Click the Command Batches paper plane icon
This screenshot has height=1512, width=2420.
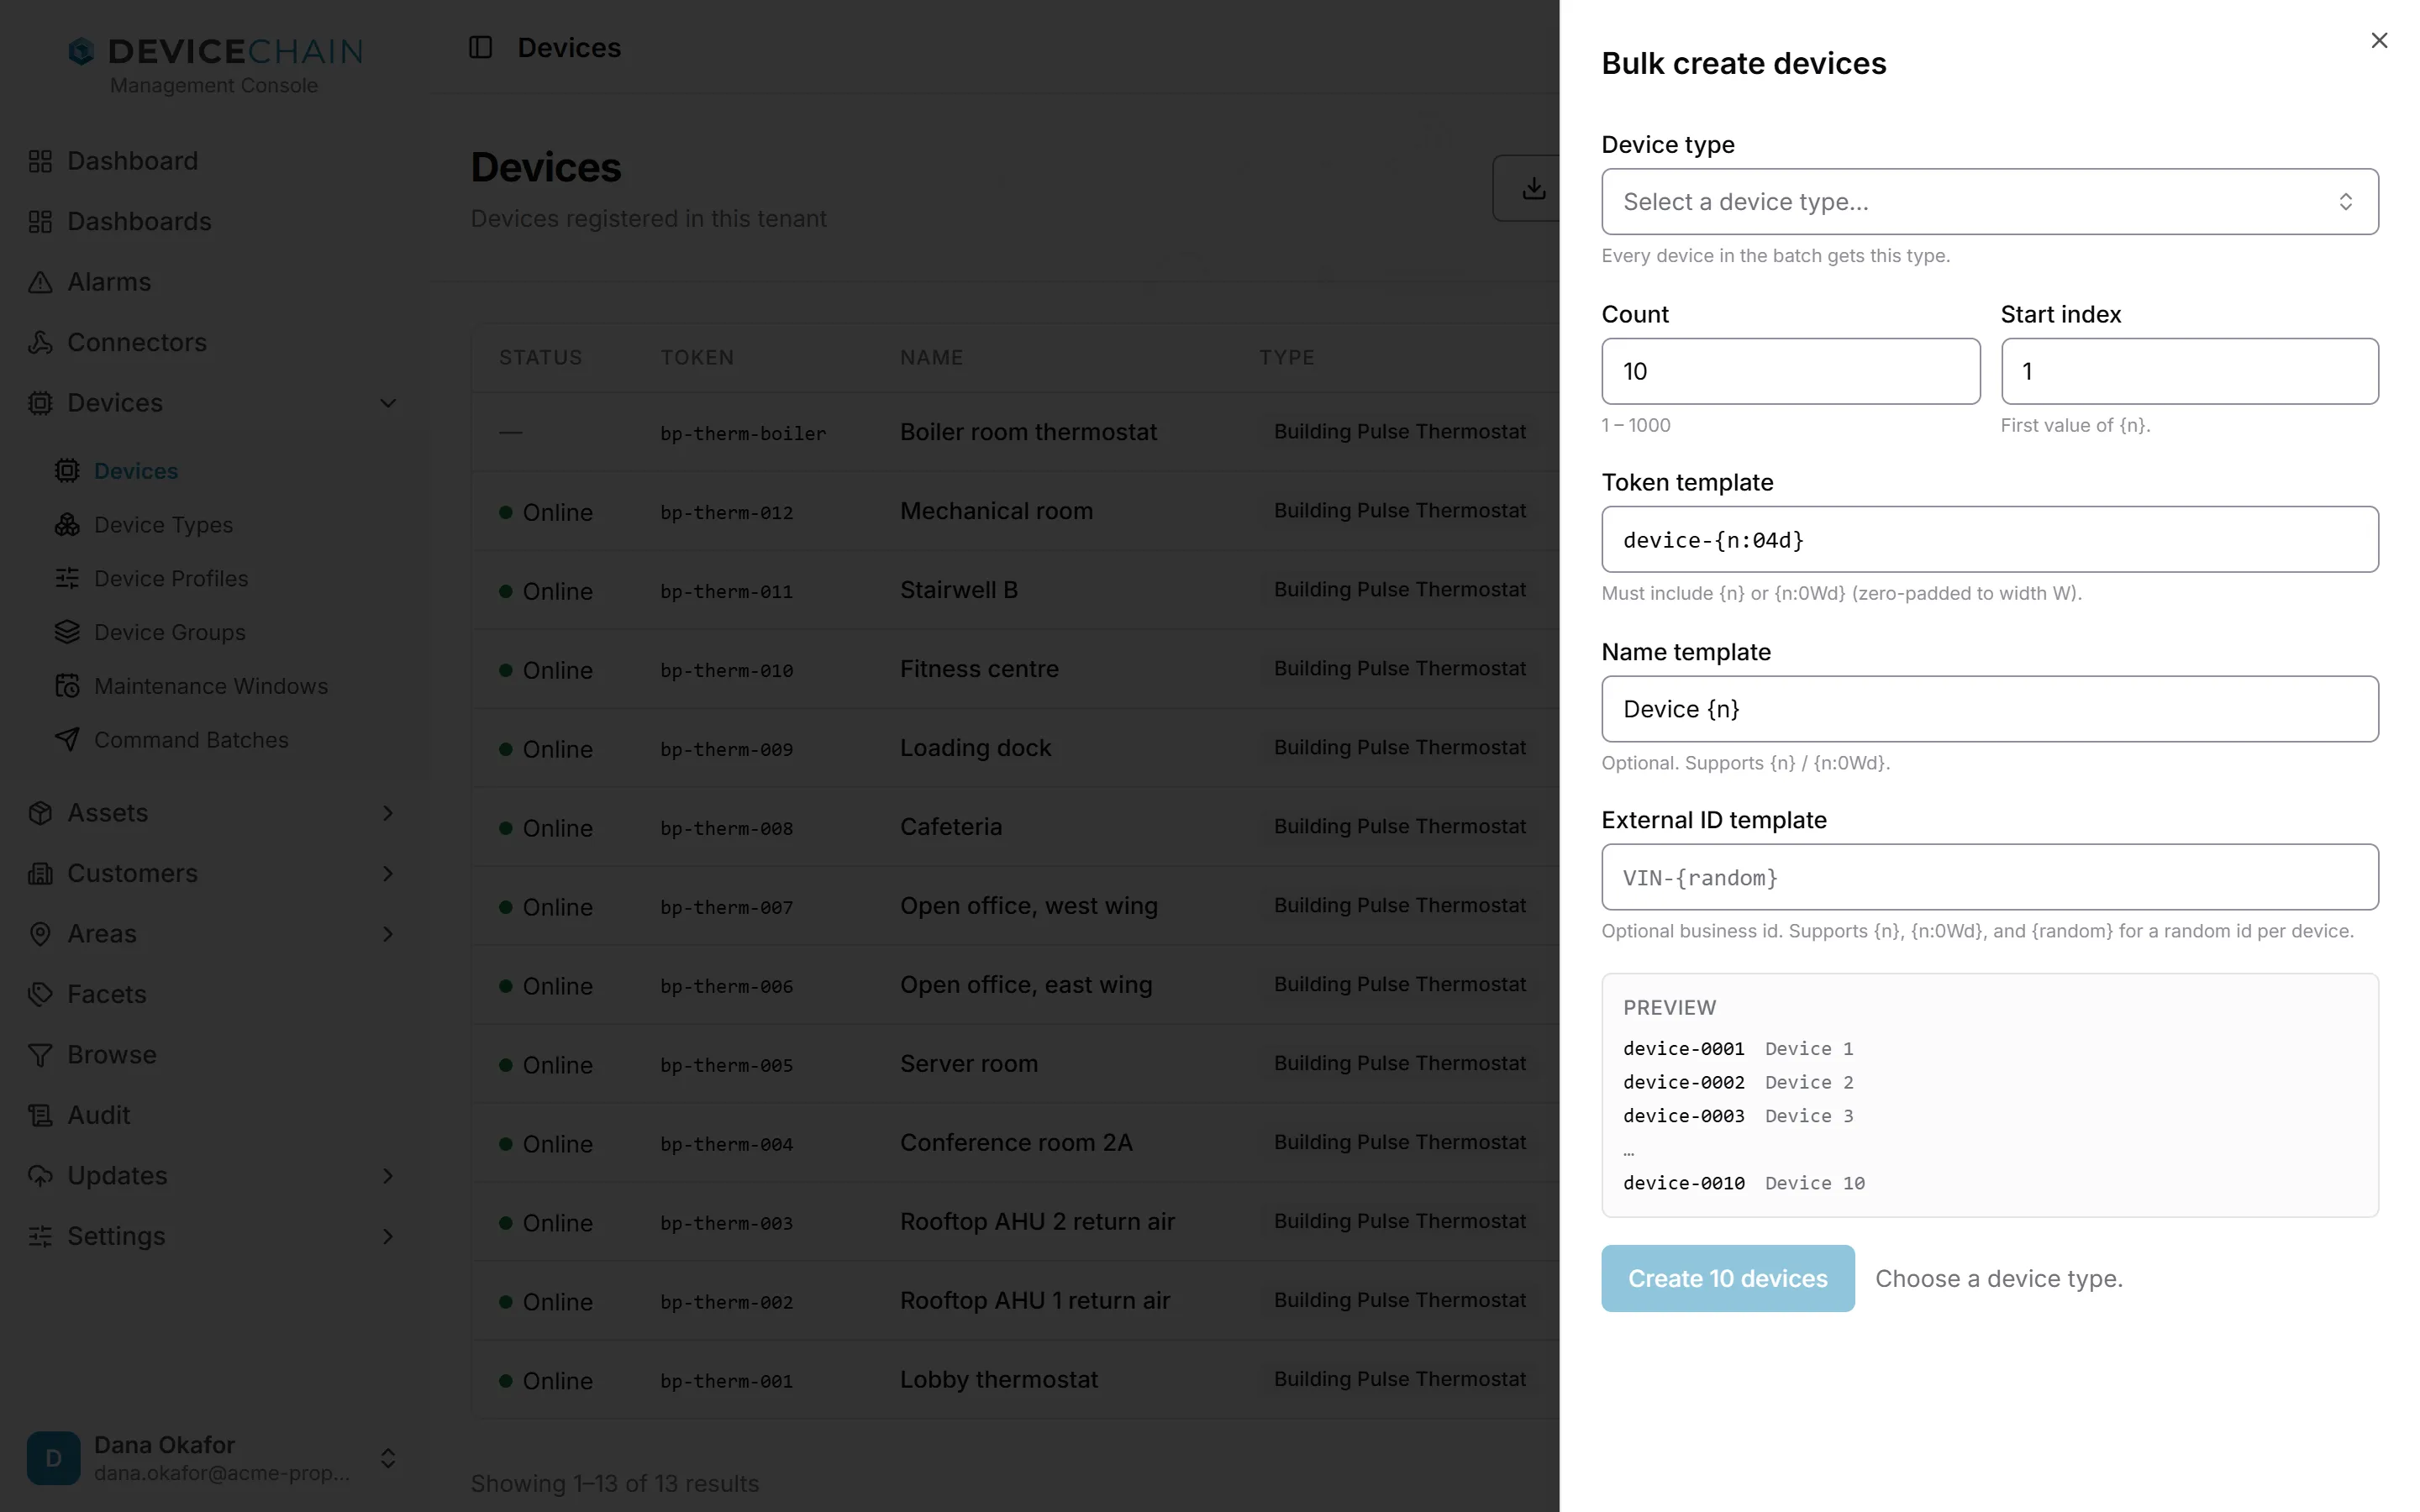click(67, 740)
